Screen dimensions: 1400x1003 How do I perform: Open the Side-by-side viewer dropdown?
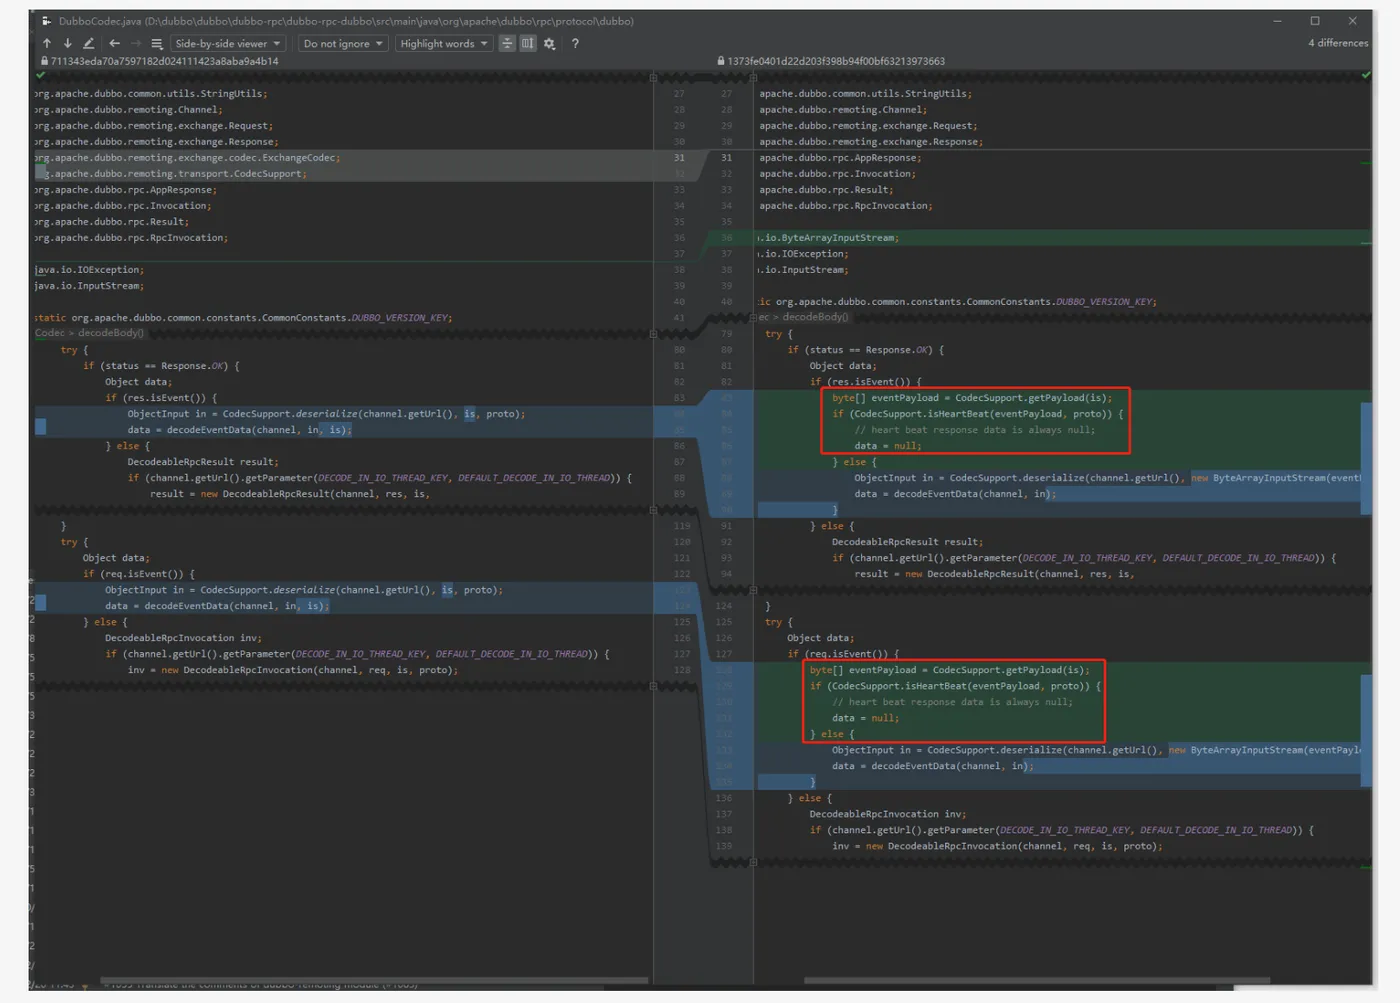click(x=228, y=43)
